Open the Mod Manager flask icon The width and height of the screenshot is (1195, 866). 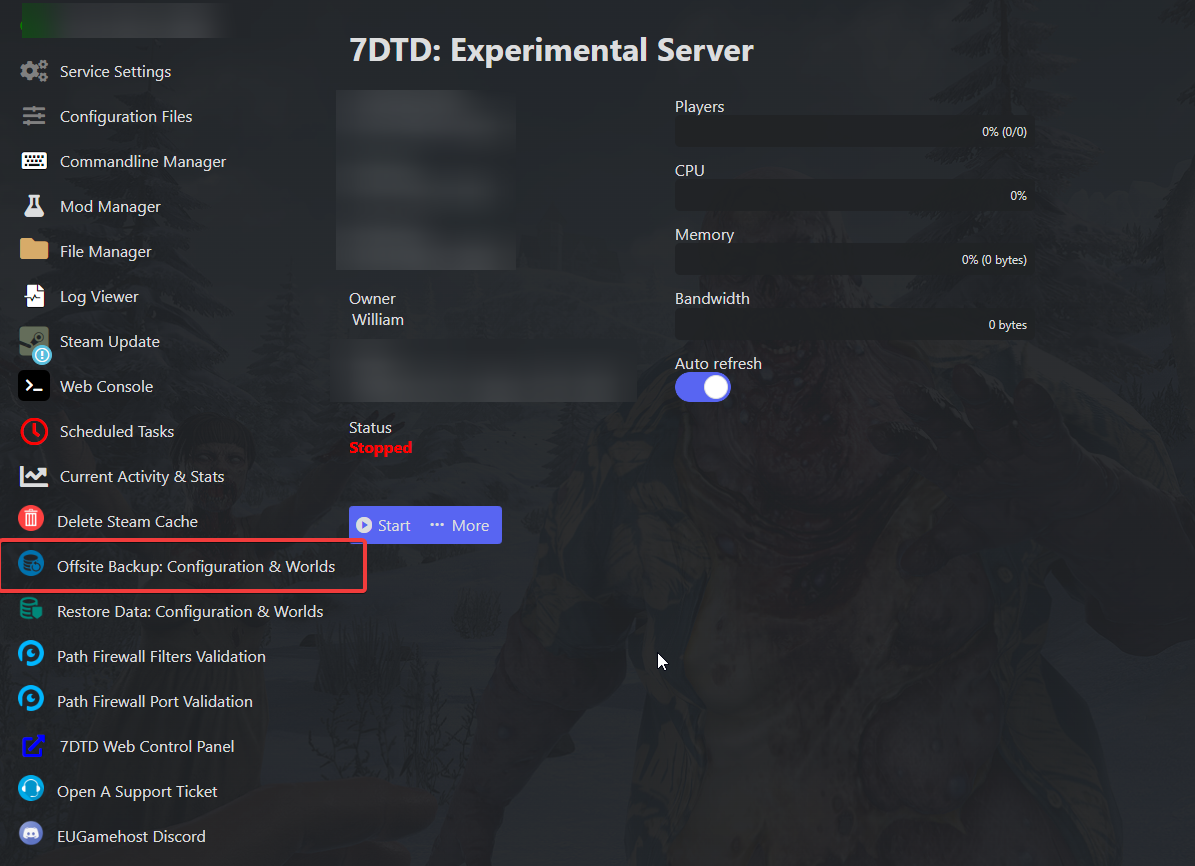pos(34,206)
